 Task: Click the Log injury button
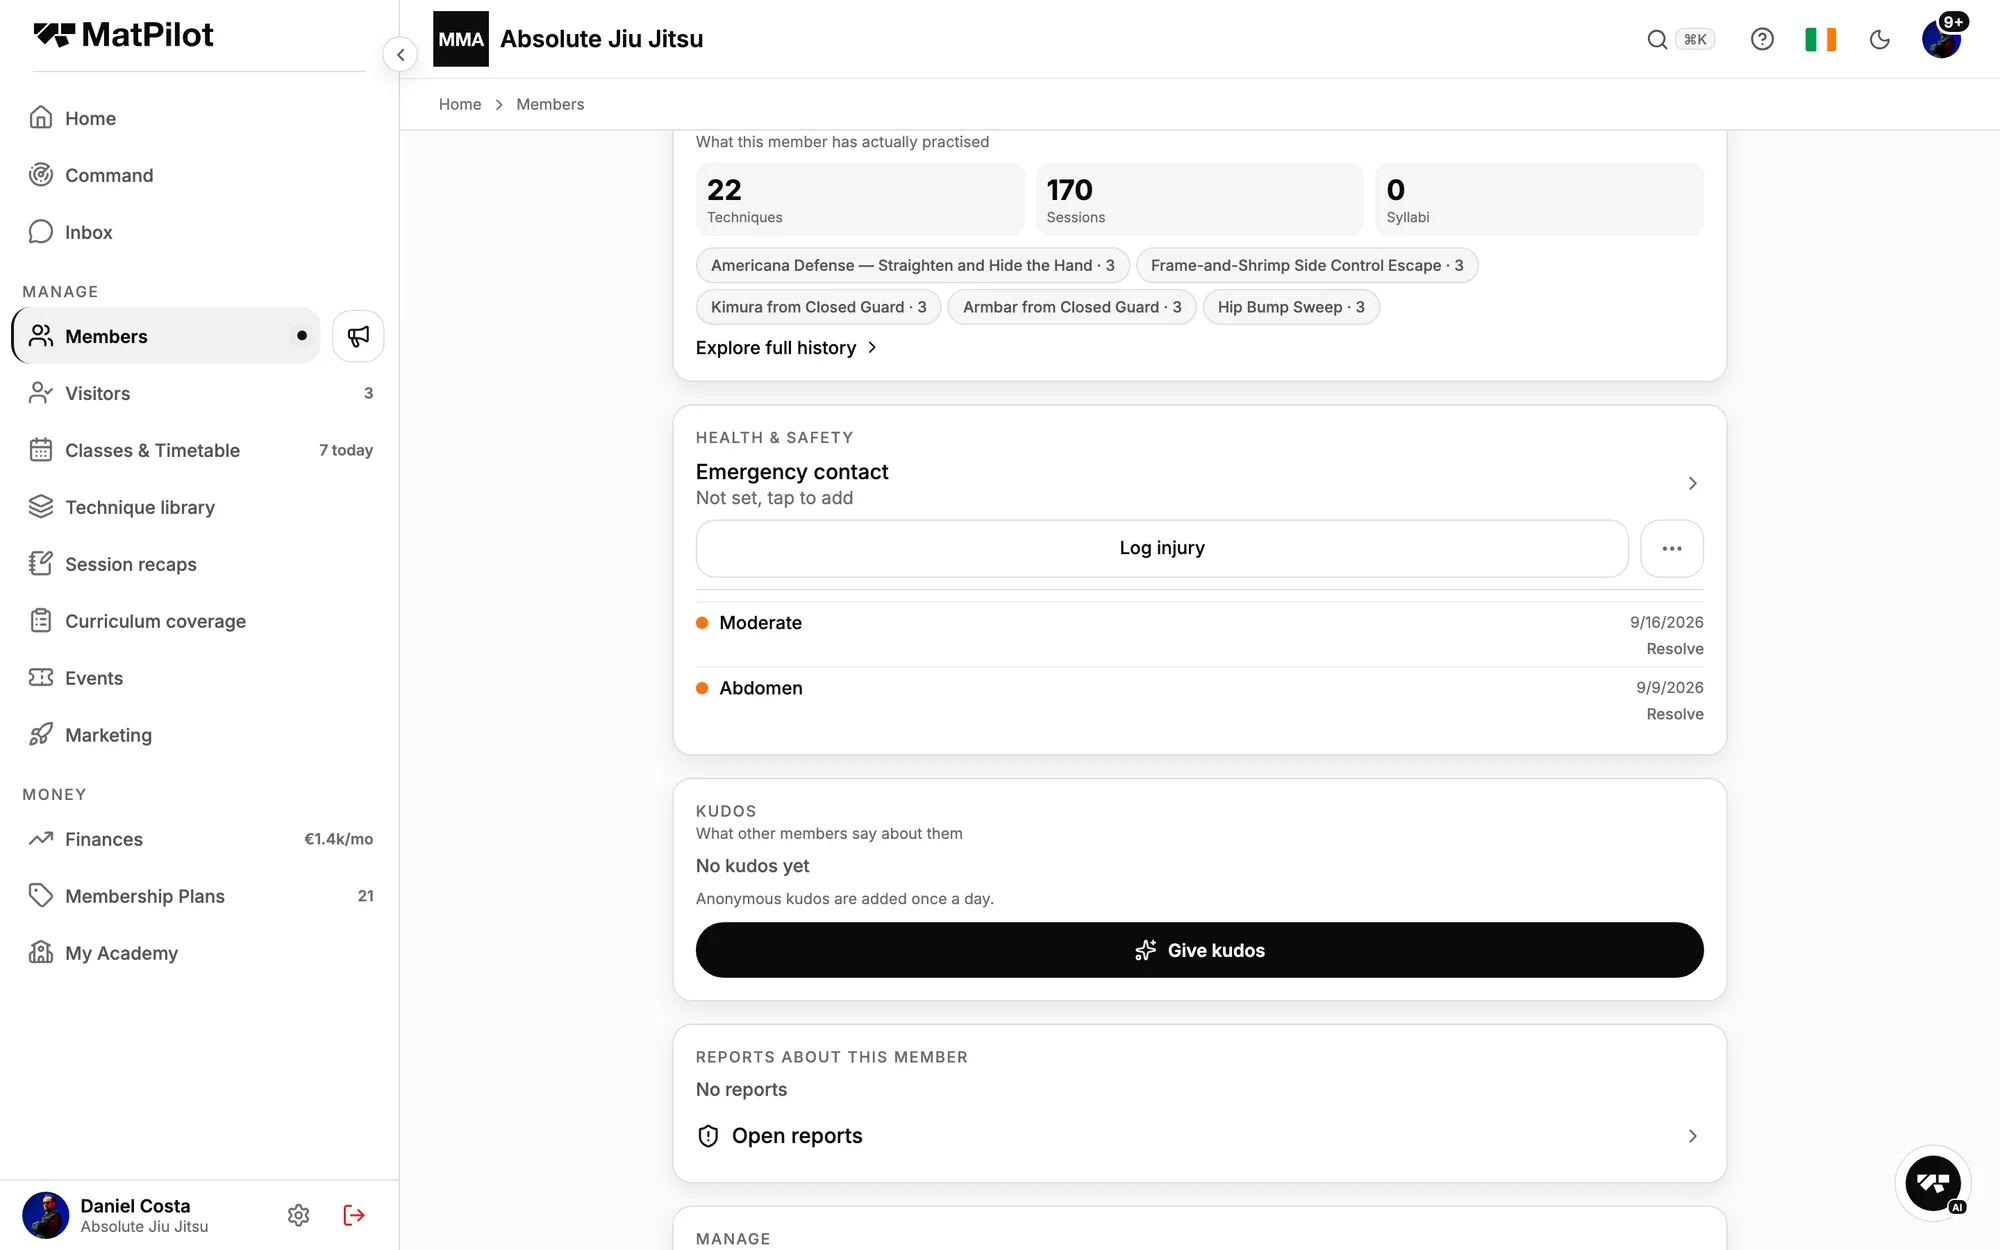coord(1162,548)
